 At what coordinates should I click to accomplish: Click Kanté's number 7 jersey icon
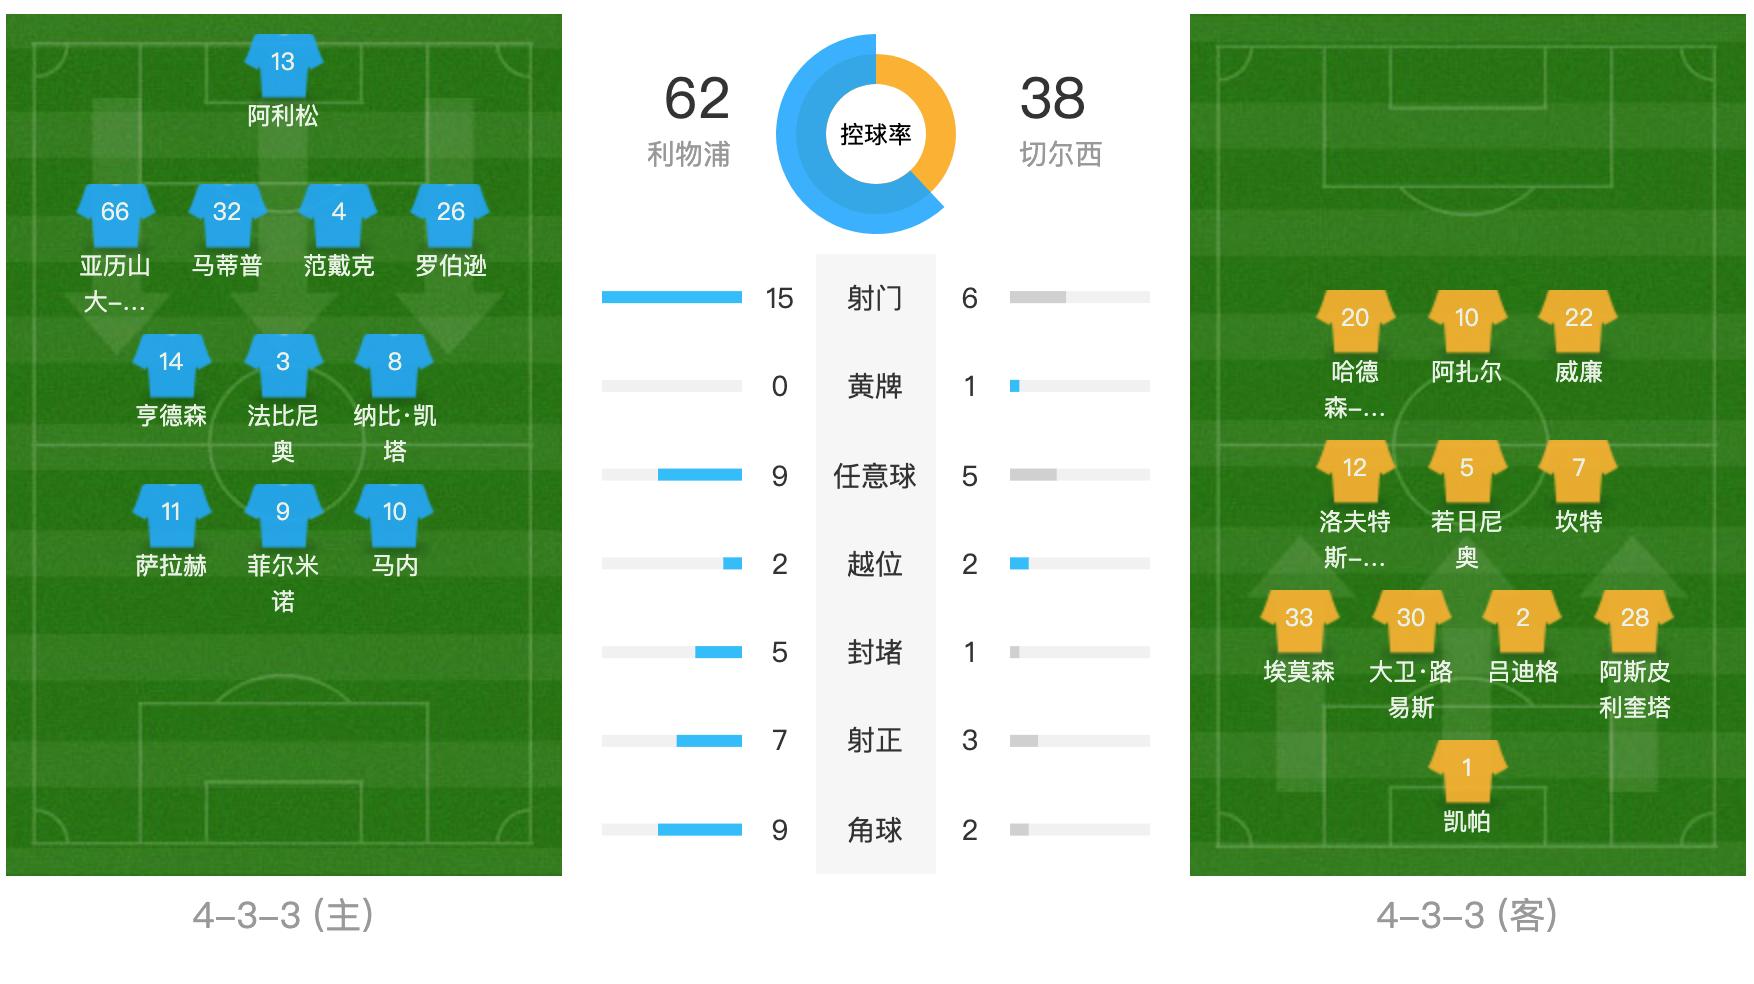coord(1579,469)
